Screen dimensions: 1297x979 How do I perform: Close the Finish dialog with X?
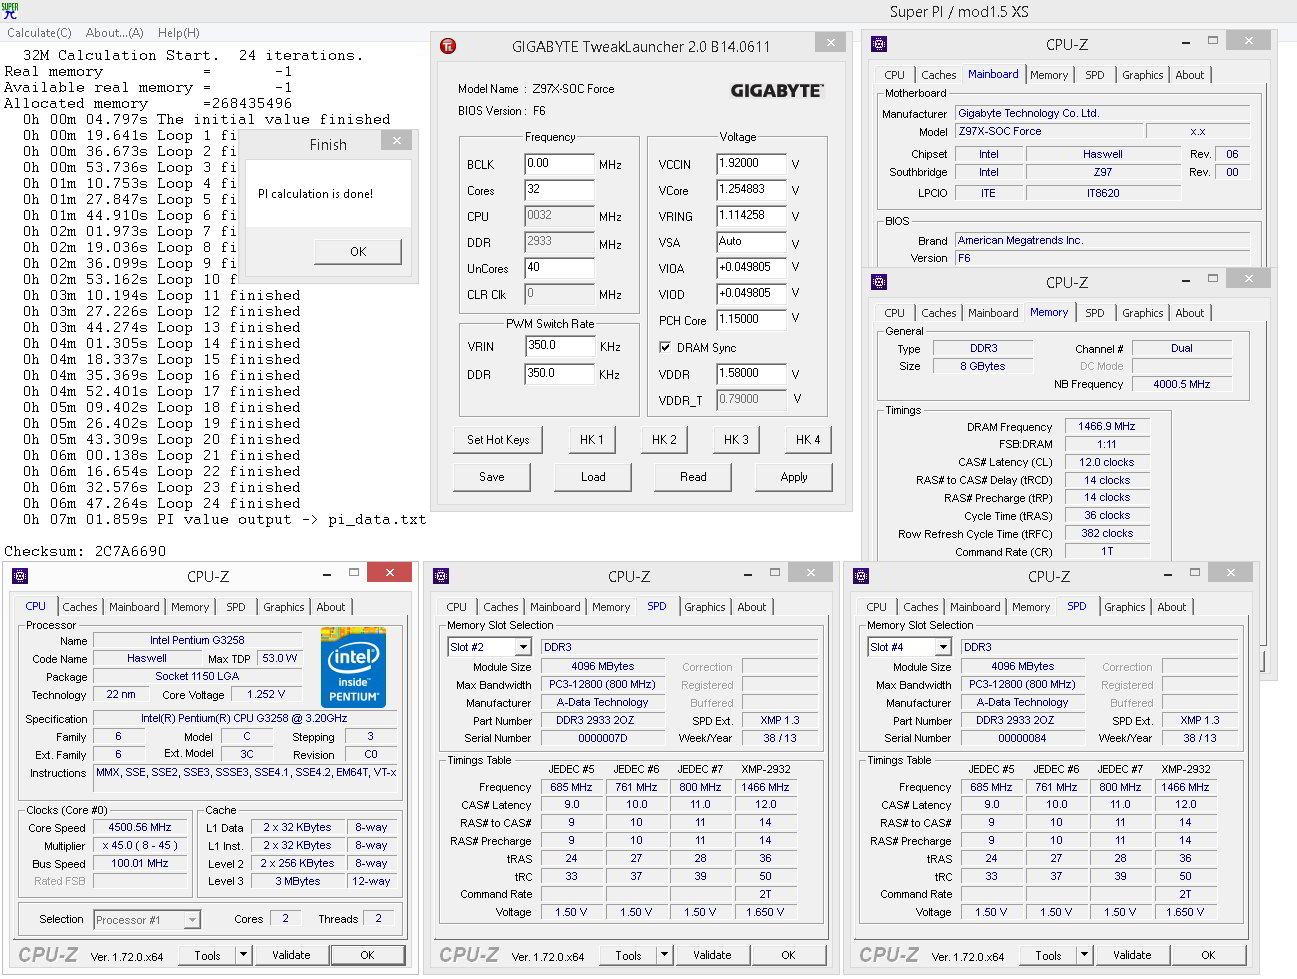pyautogui.click(x=397, y=142)
